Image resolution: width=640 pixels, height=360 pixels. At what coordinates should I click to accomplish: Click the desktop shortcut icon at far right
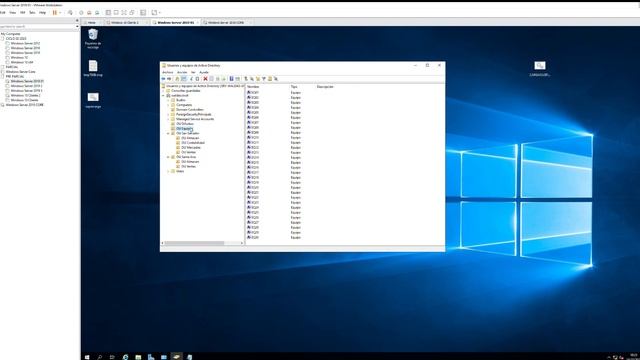coord(540,69)
